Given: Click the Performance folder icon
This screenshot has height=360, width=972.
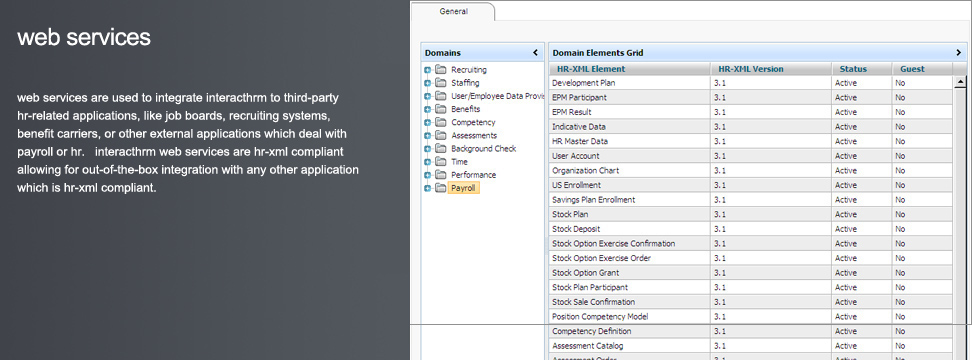Looking at the screenshot, I should (440, 175).
